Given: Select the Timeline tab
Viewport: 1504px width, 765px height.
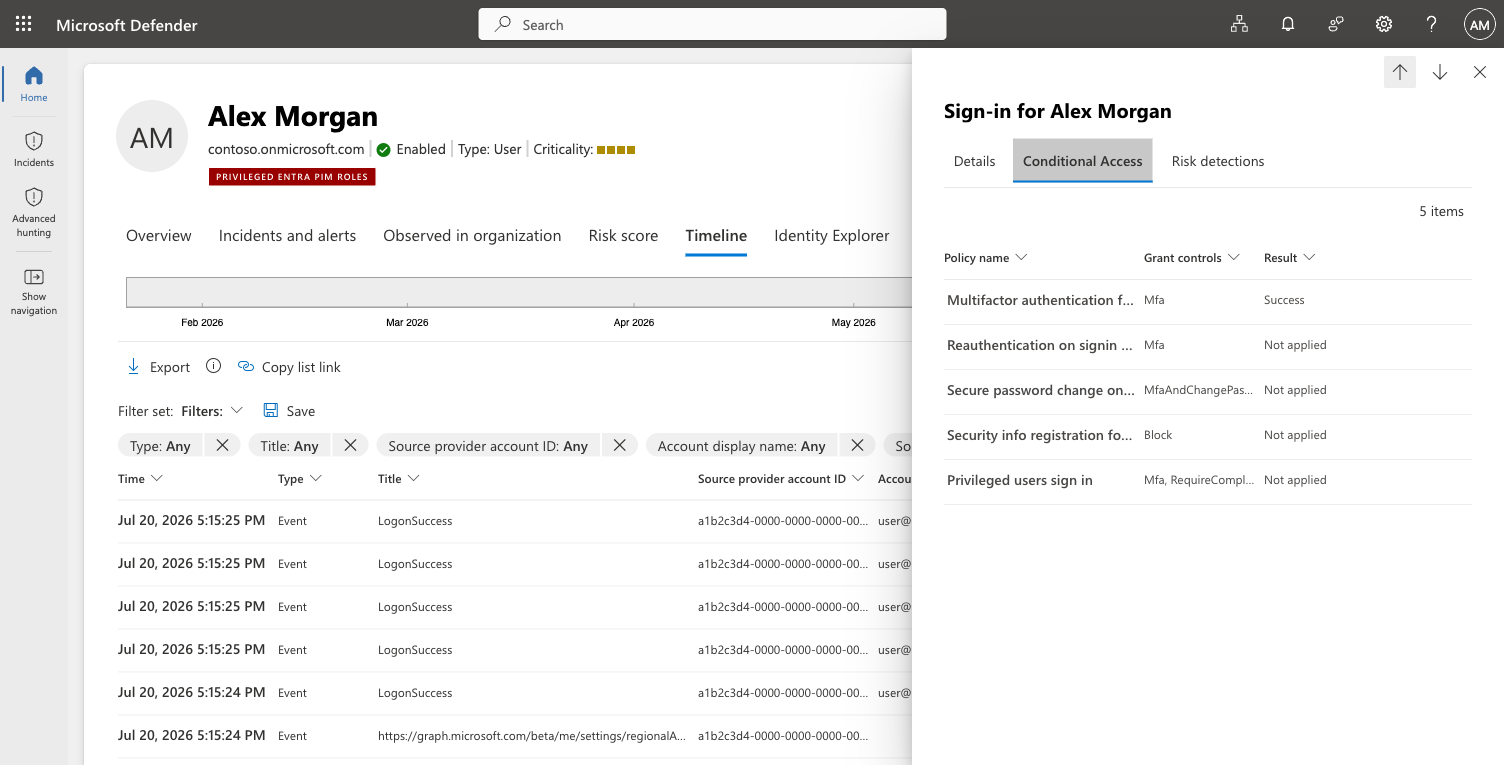Looking at the screenshot, I should (716, 236).
